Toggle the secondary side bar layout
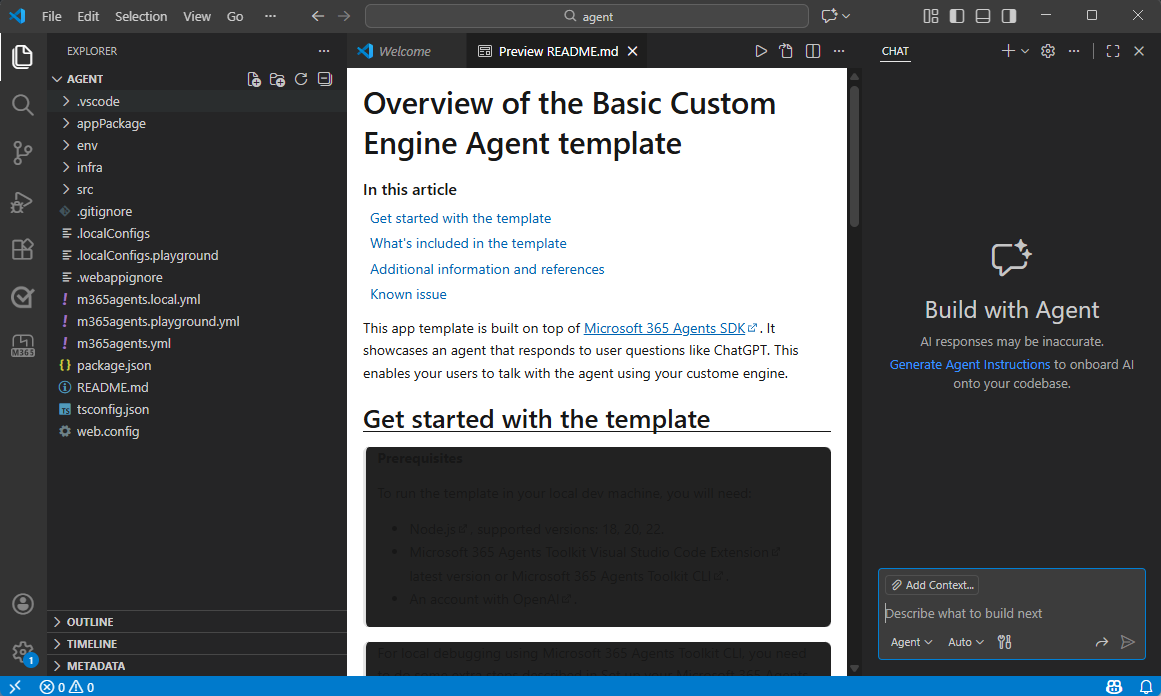The image size is (1161, 696). 1008,16
